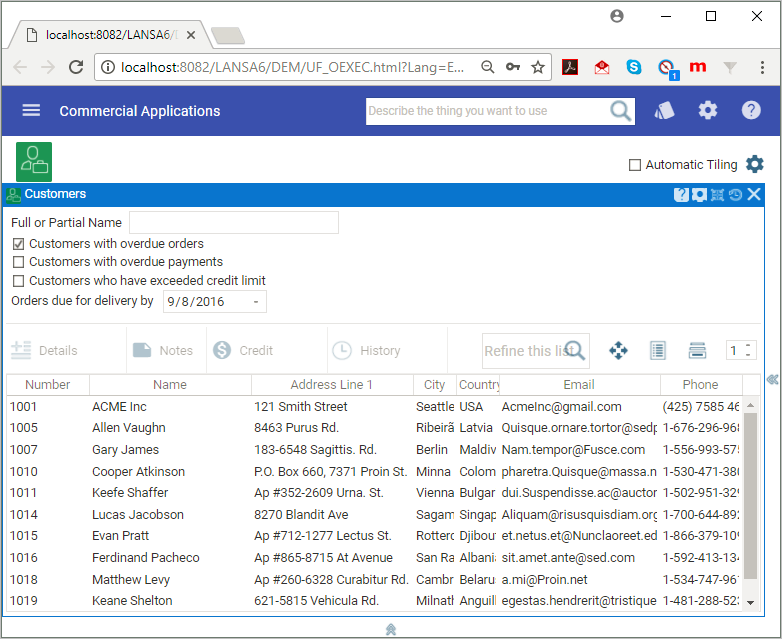Open the tiling settings gear icon
782x639 pixels.
[x=755, y=164]
